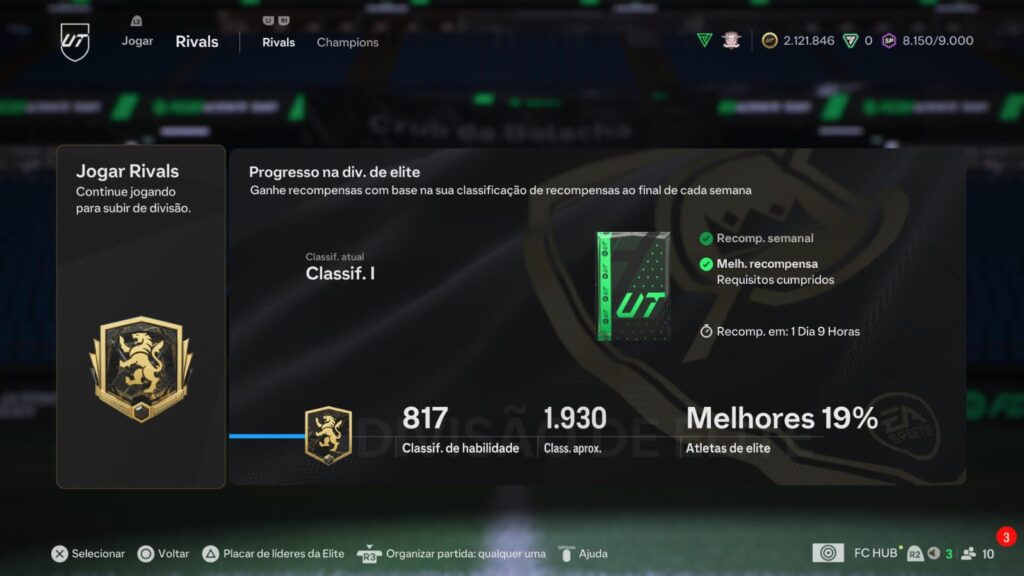This screenshot has width=1024, height=576.
Task: Click the Recomp. semanal green checkmark
Action: tap(706, 238)
